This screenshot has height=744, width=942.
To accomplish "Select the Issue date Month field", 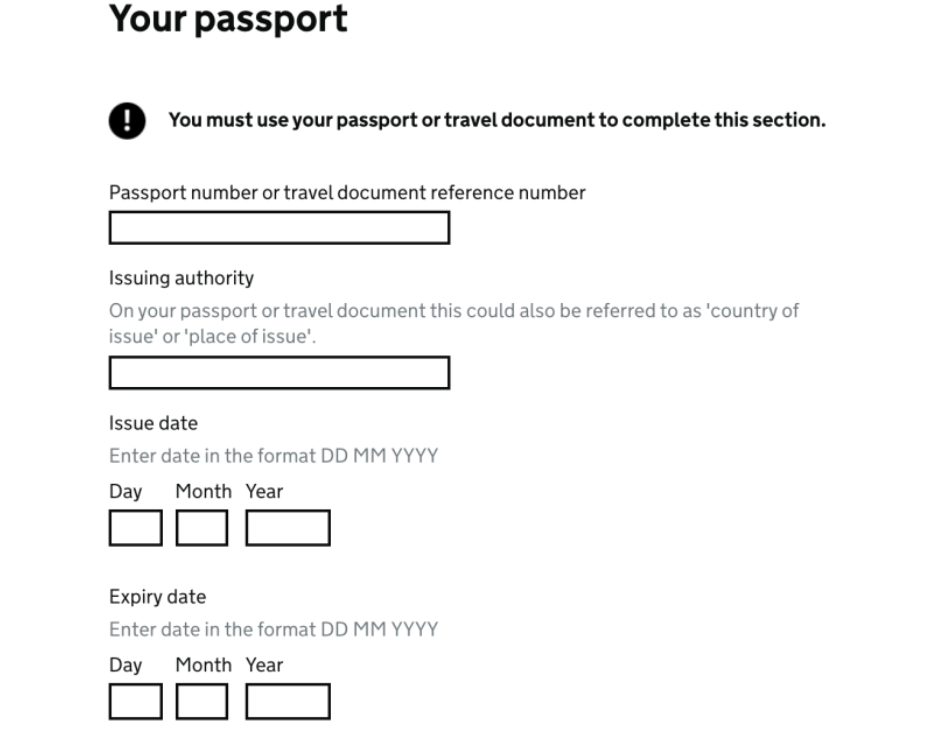I will coord(202,528).
